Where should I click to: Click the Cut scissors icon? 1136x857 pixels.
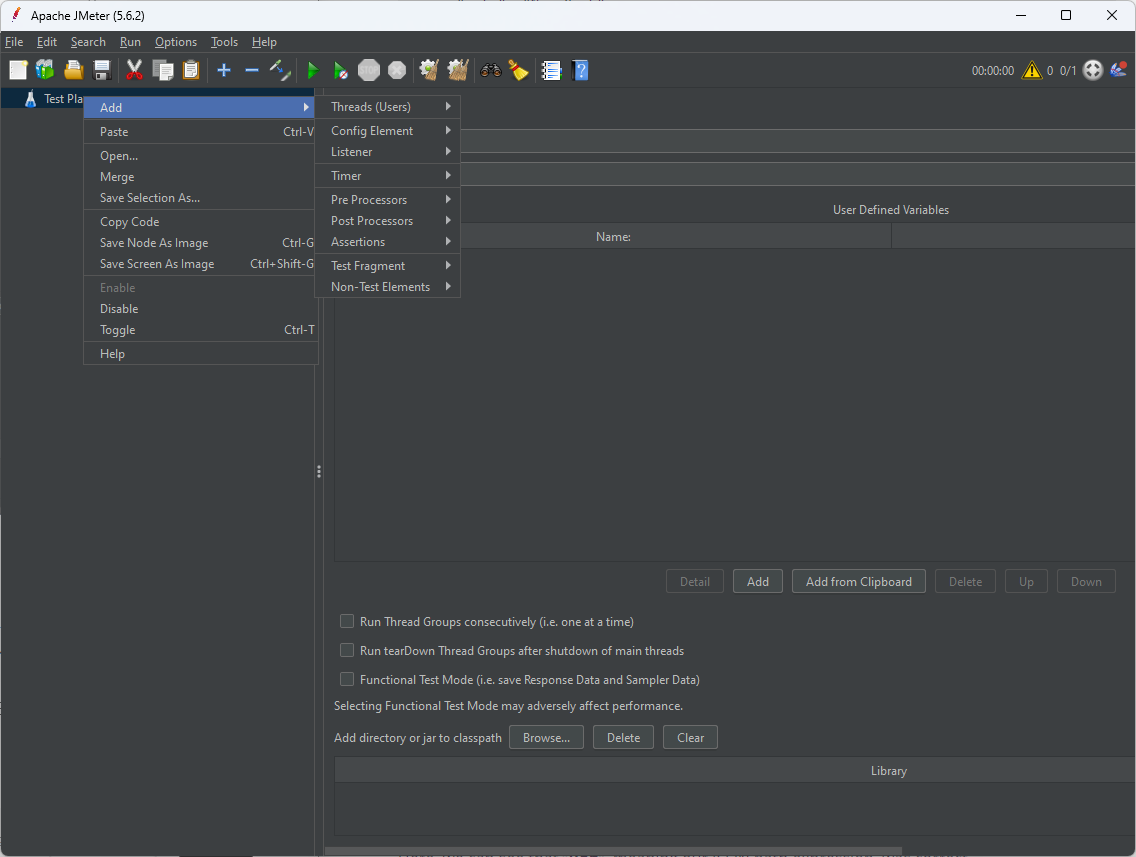[x=134, y=70]
